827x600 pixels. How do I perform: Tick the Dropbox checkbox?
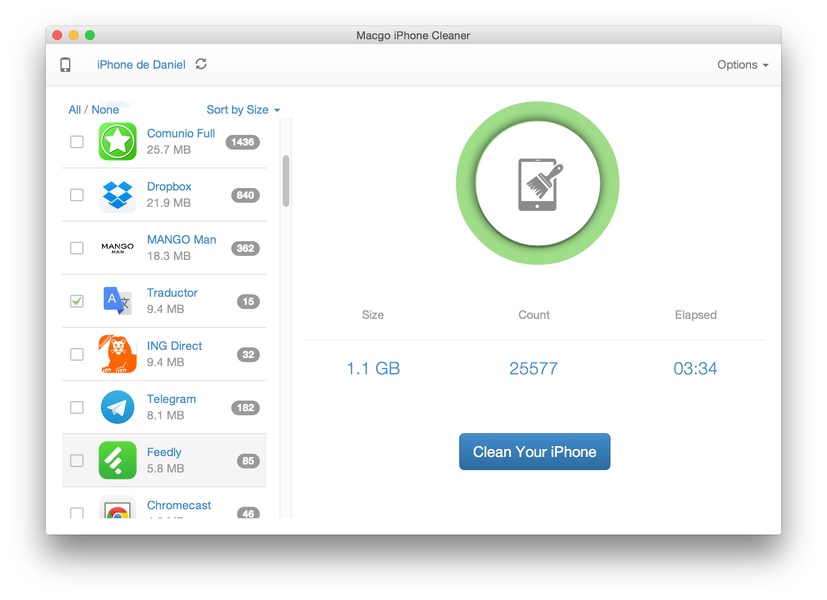coord(77,195)
